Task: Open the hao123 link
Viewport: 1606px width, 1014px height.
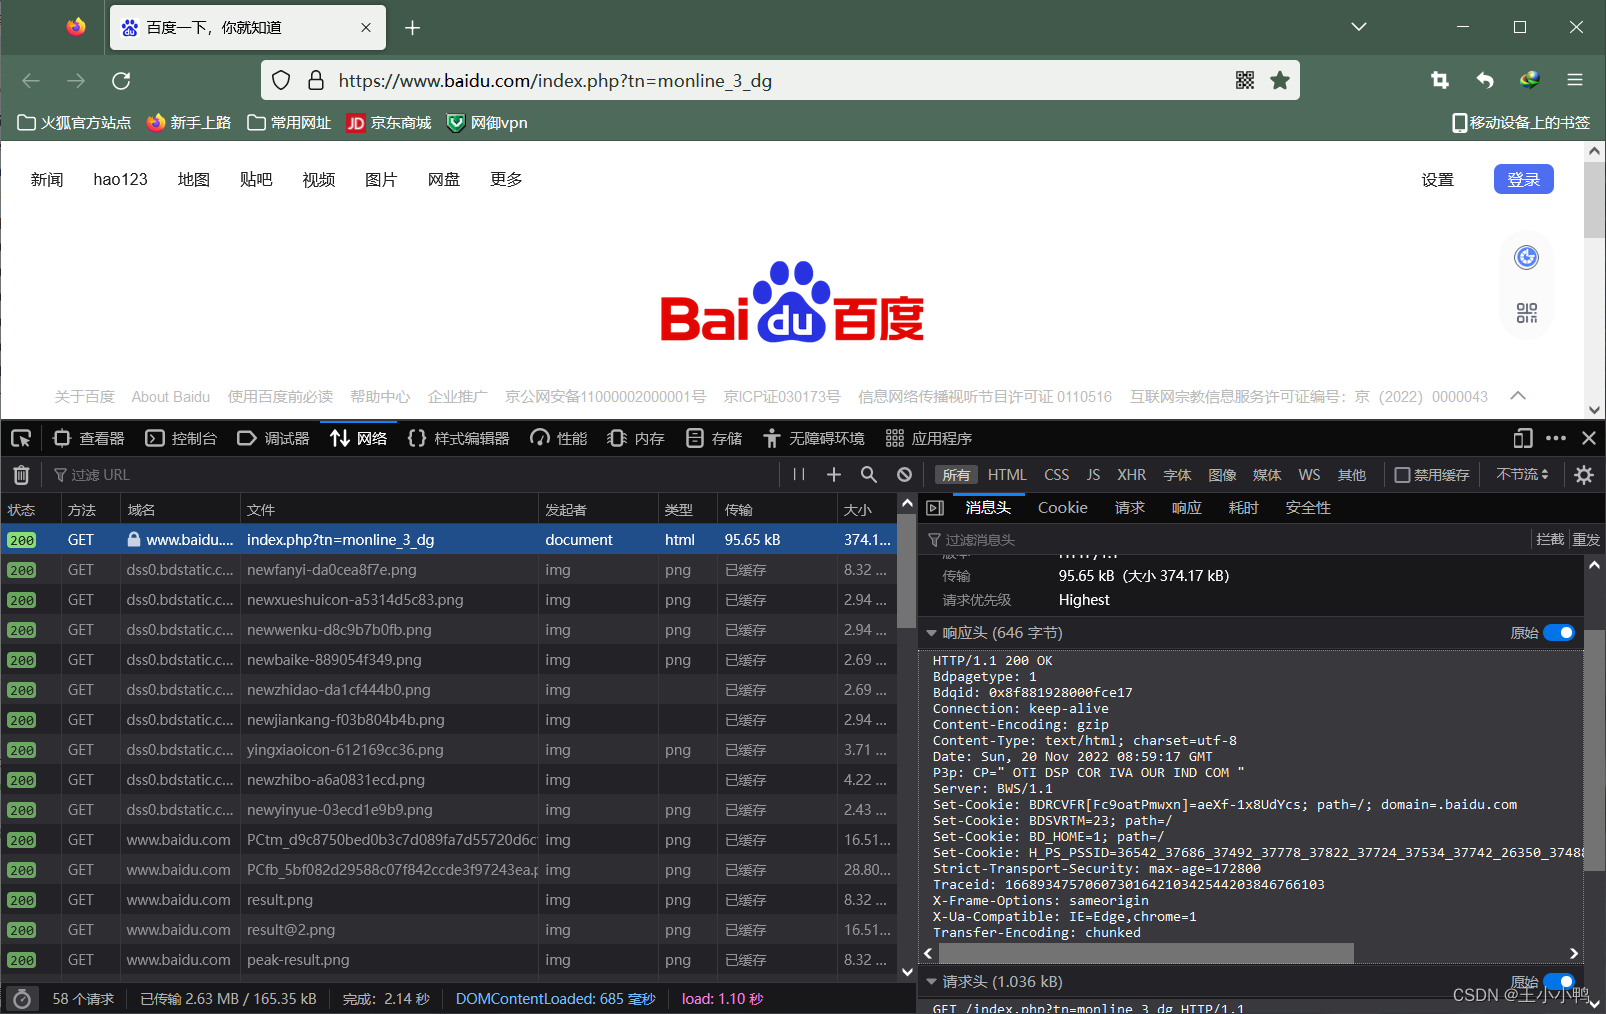Action: [x=120, y=179]
